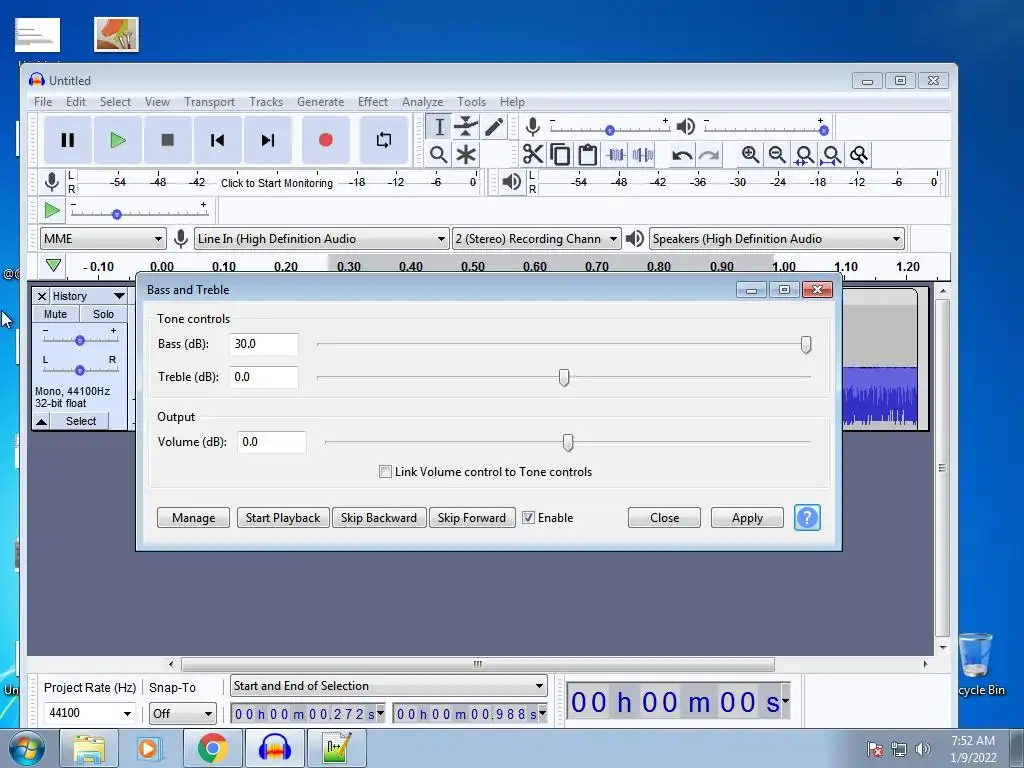
Task: Select the Multi-Tool asterisk icon
Action: pyautogui.click(x=466, y=155)
